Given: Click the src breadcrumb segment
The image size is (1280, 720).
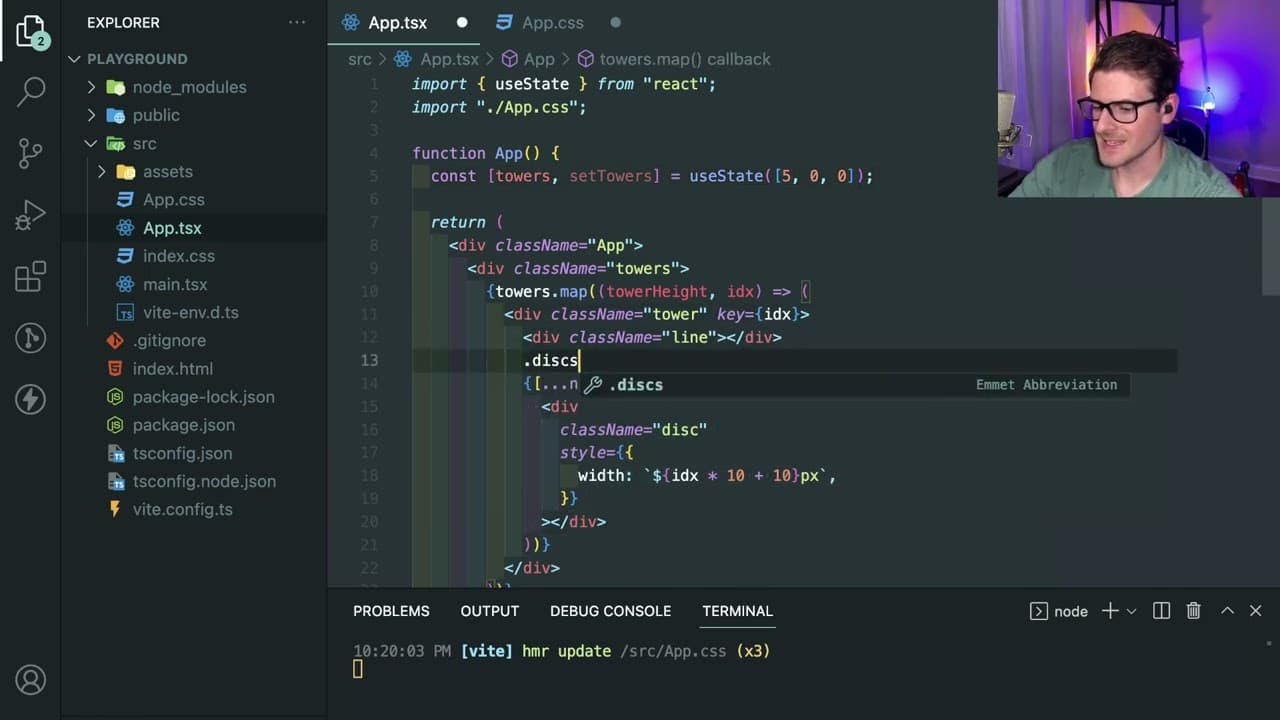Looking at the screenshot, I should (x=360, y=59).
